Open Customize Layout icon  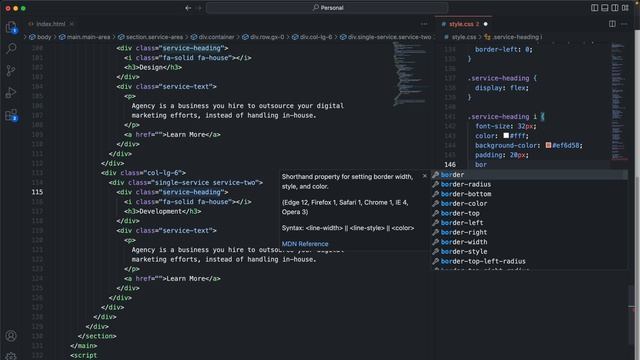coord(625,8)
